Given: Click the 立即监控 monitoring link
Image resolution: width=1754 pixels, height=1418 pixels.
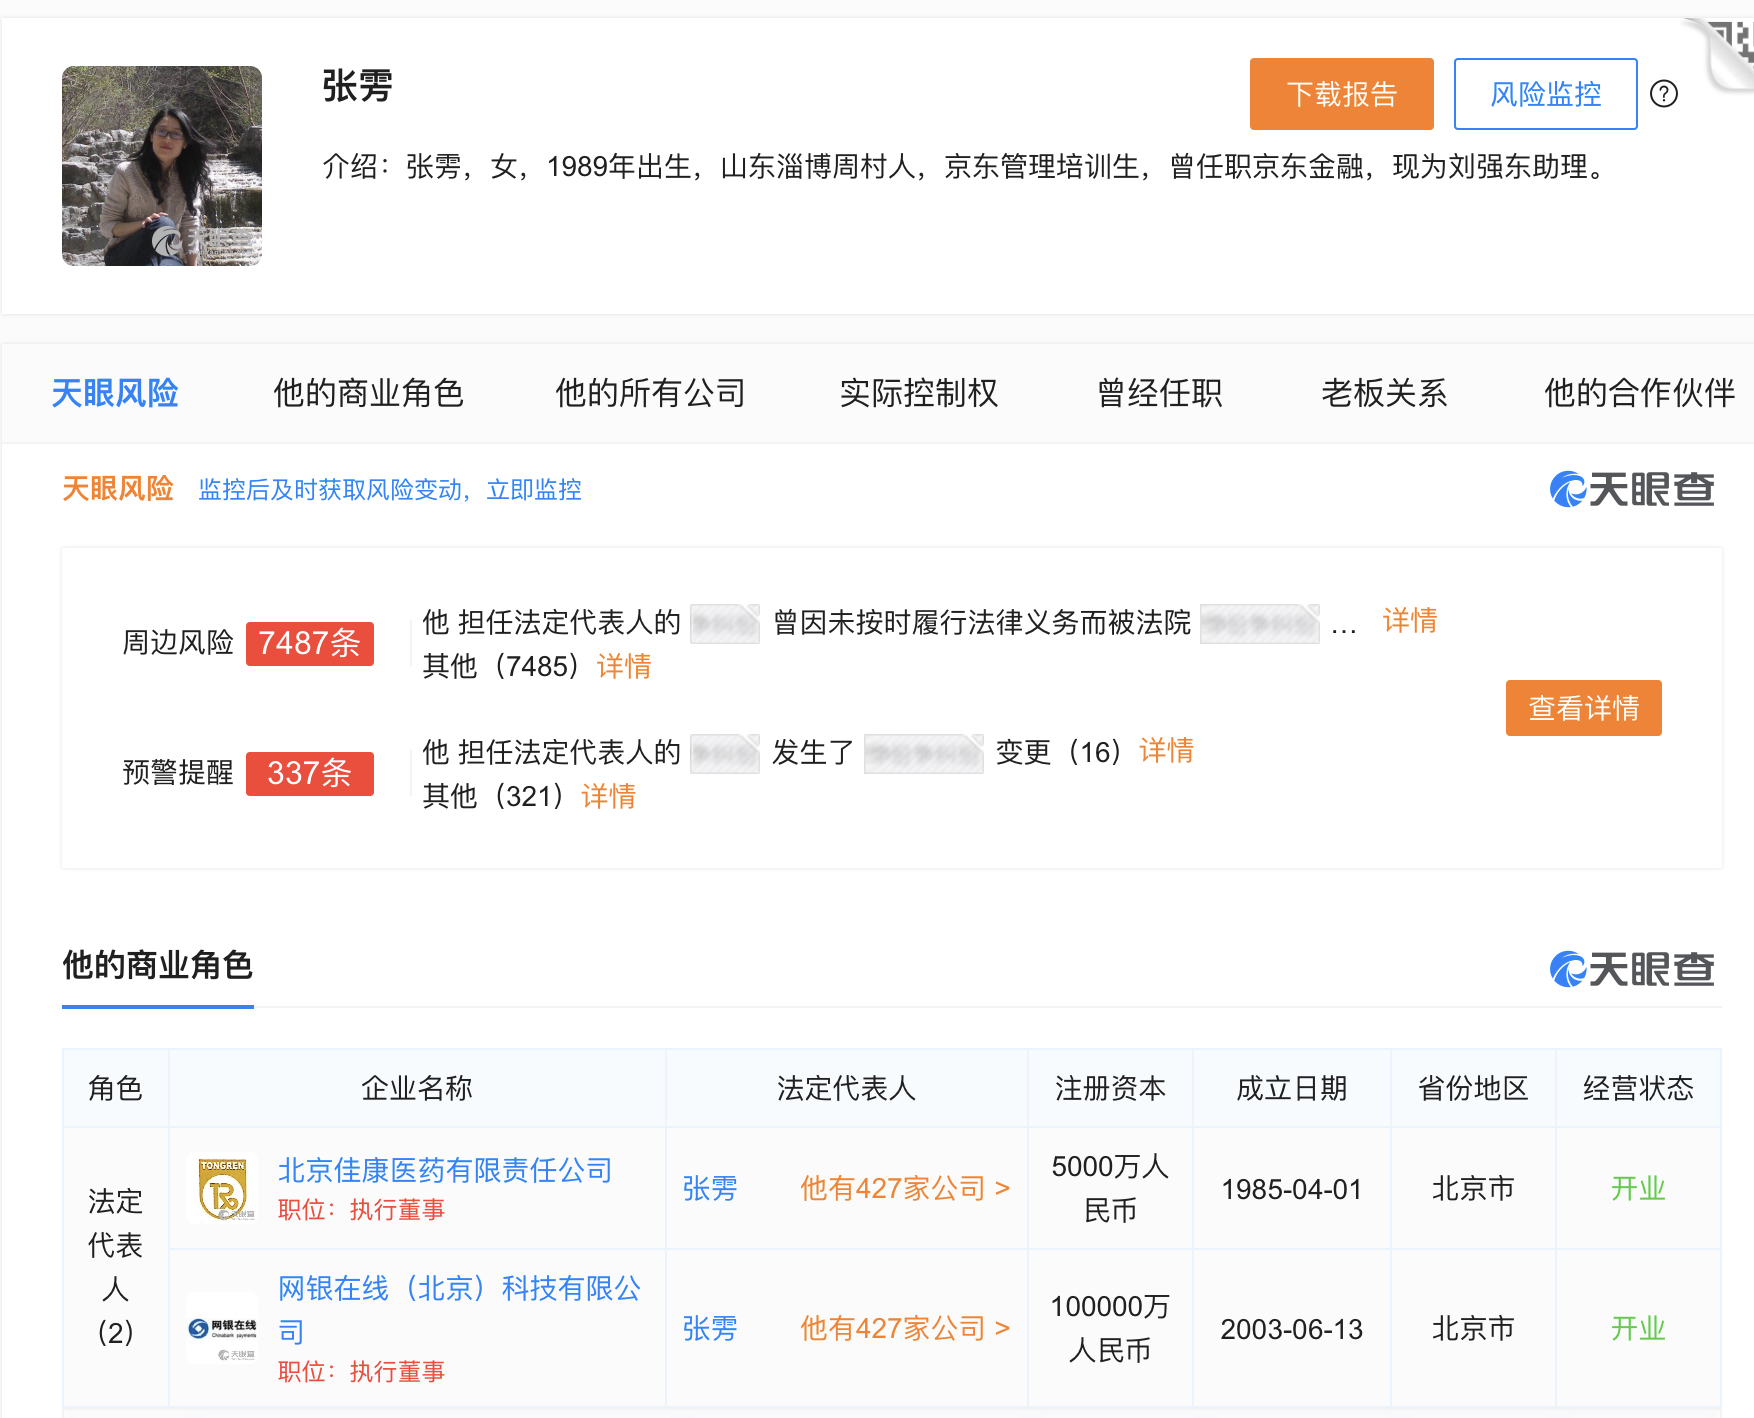Looking at the screenshot, I should click(534, 490).
